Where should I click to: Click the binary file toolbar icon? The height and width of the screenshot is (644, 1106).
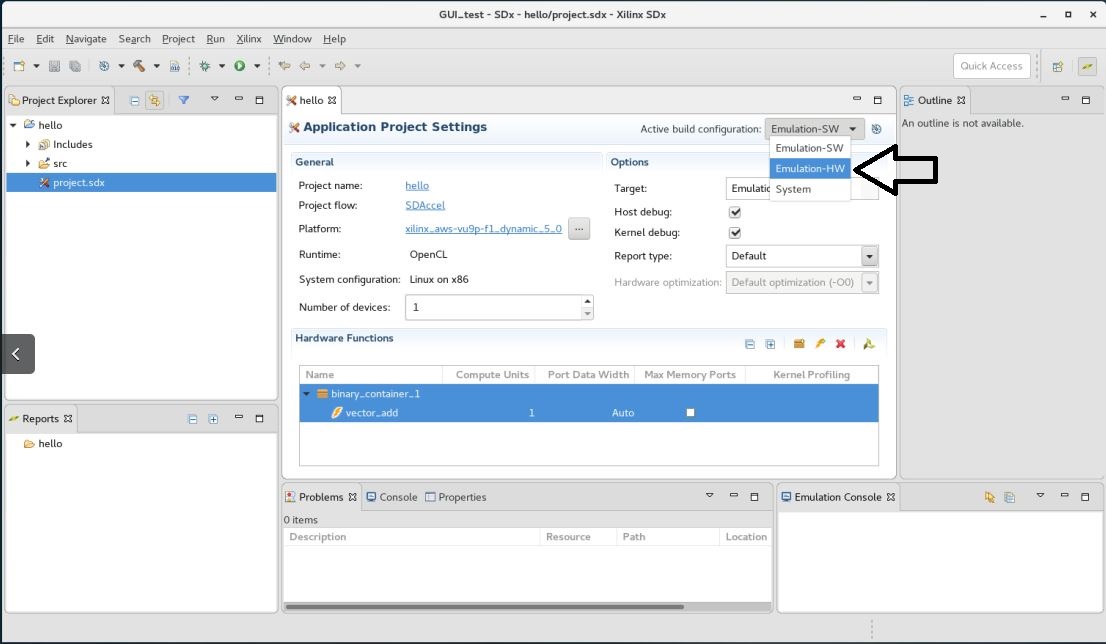tap(174, 66)
